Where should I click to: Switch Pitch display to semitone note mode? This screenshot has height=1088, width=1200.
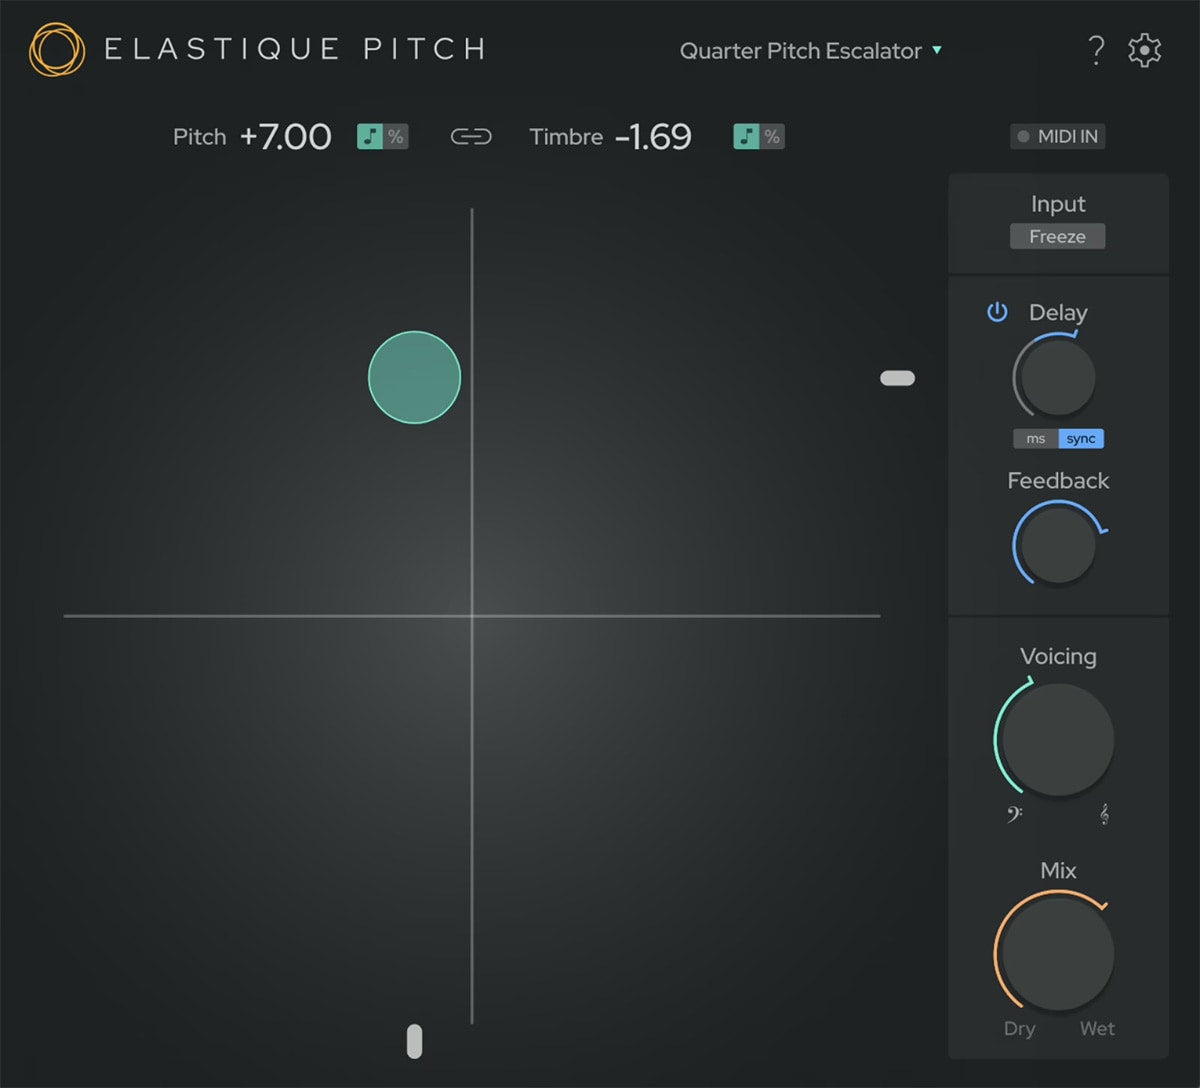371,136
